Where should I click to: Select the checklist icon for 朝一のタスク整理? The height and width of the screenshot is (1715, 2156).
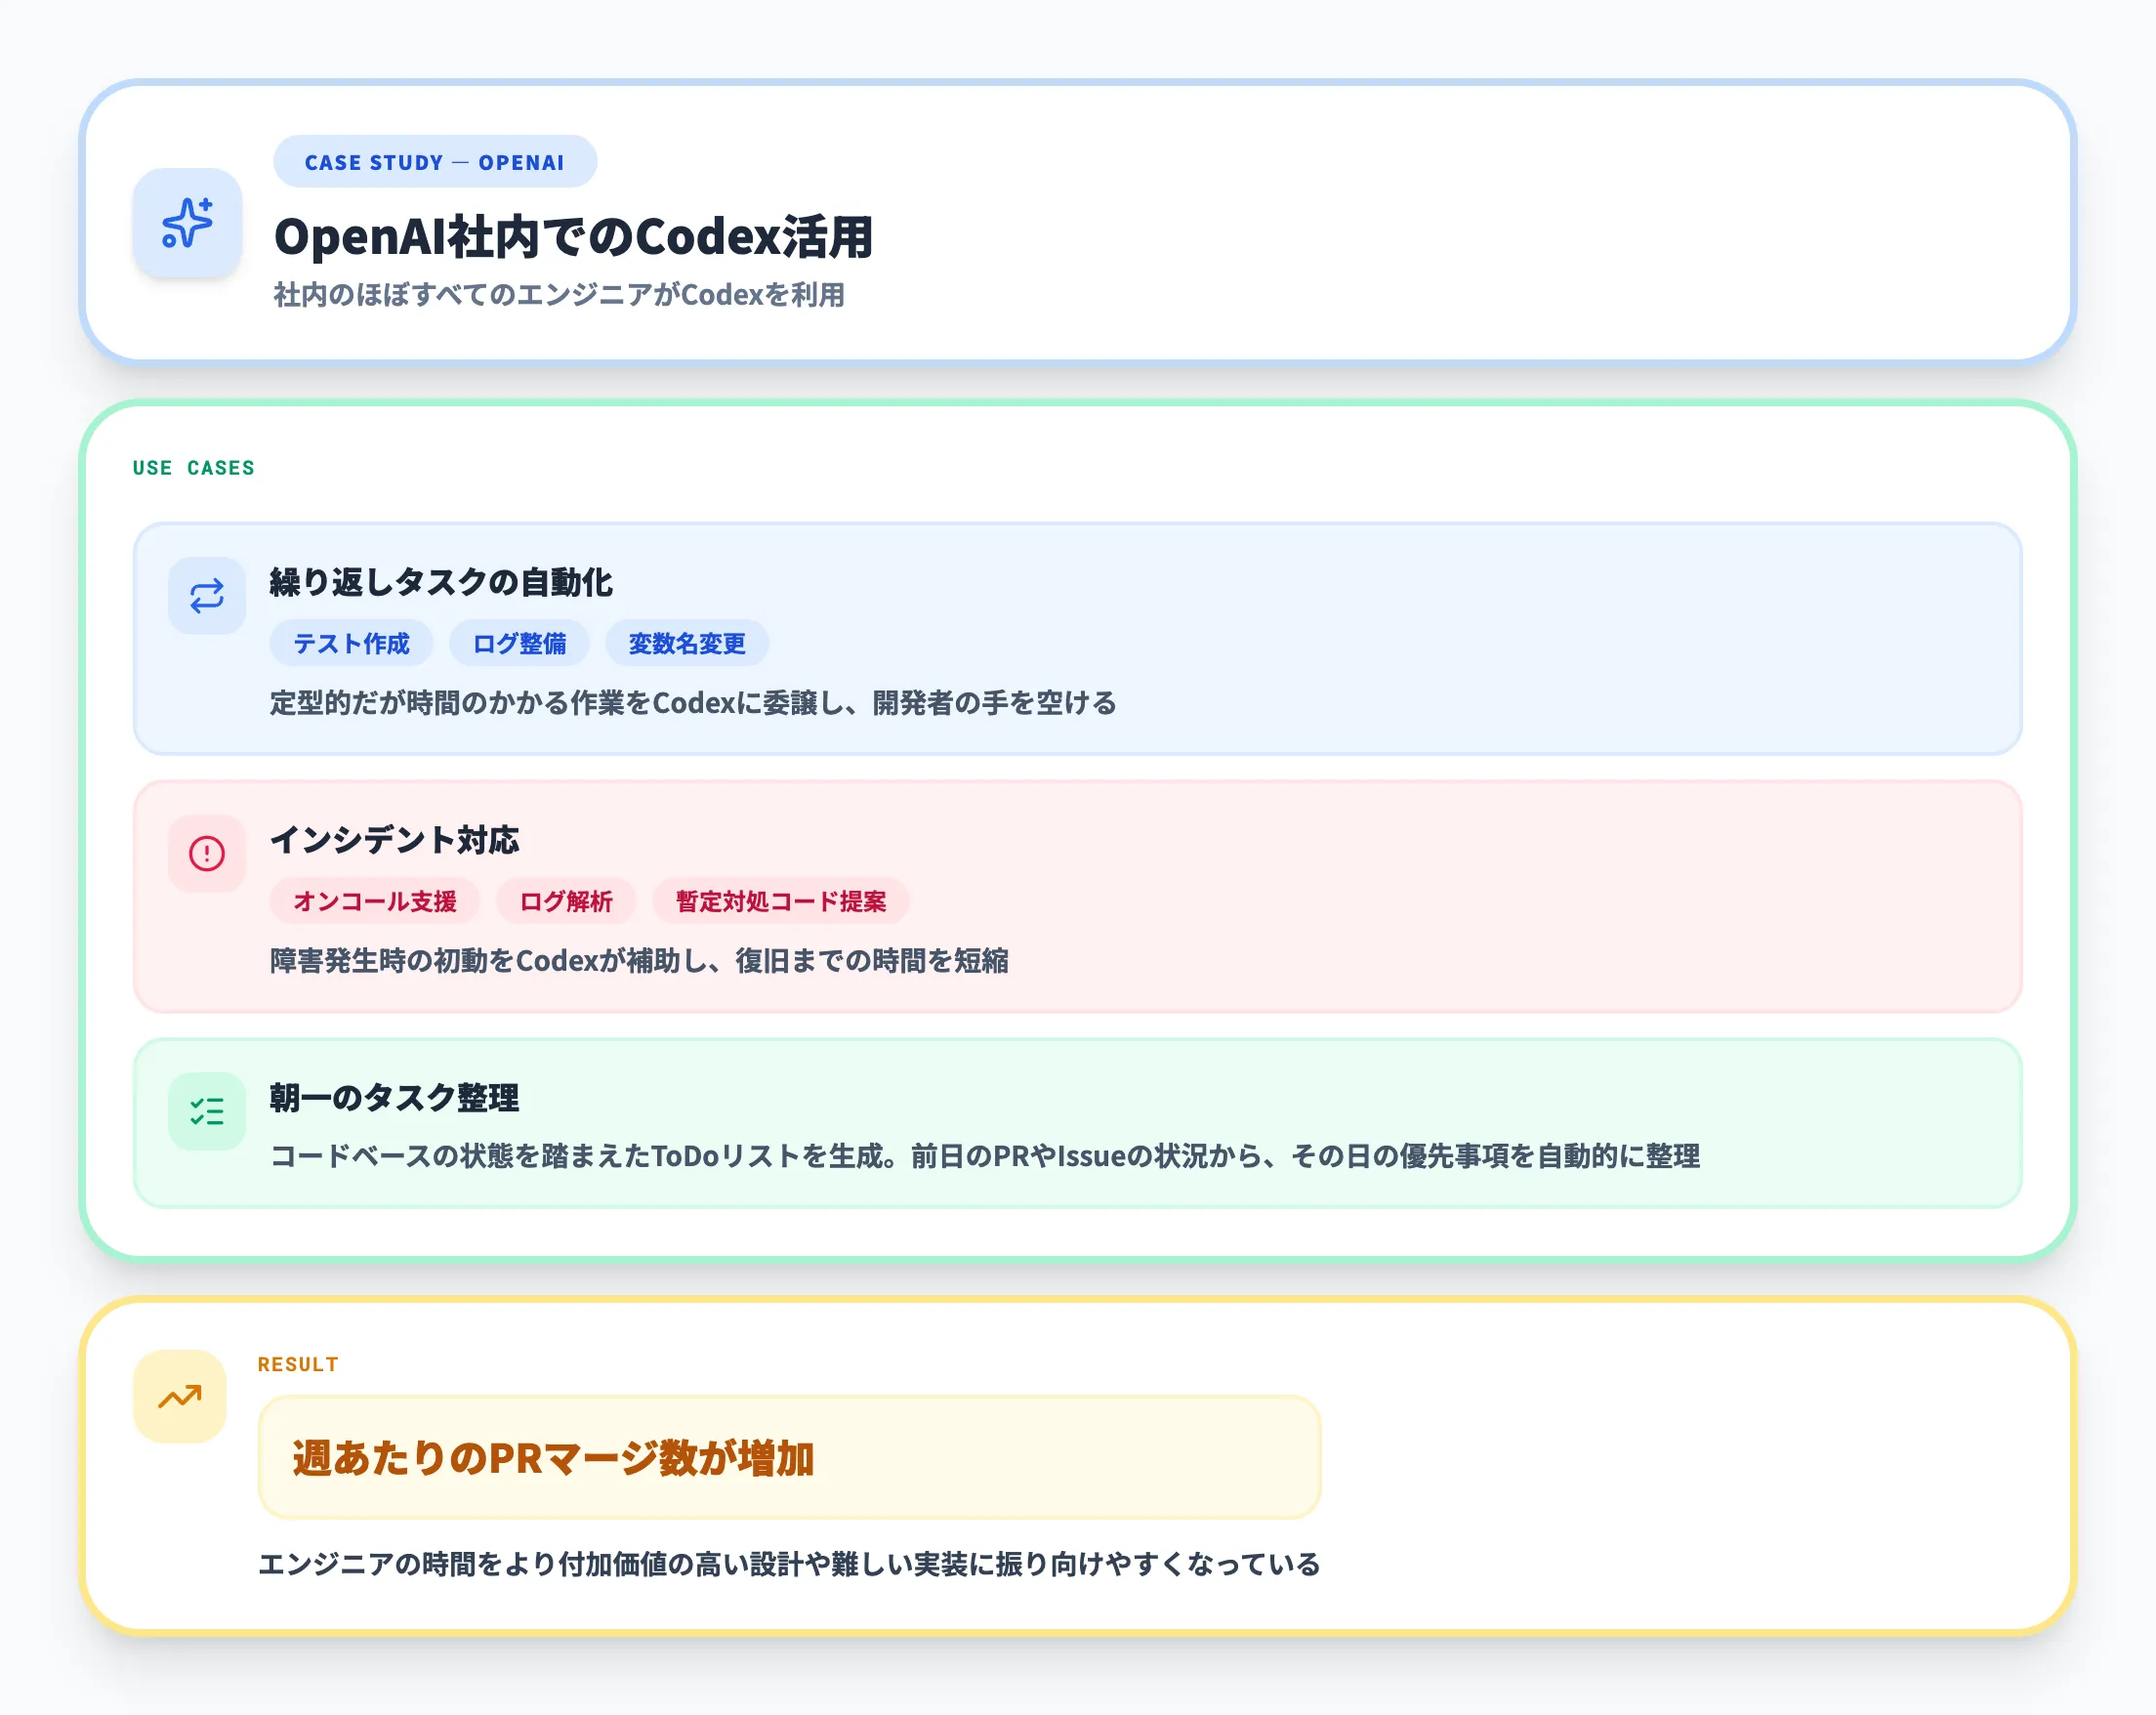[x=207, y=1110]
